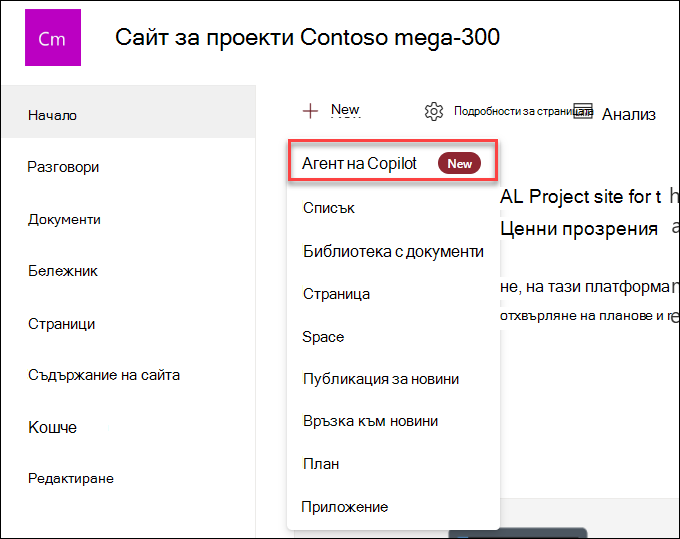Click the site title Сайт за проекти Contoso mega-300

307,37
